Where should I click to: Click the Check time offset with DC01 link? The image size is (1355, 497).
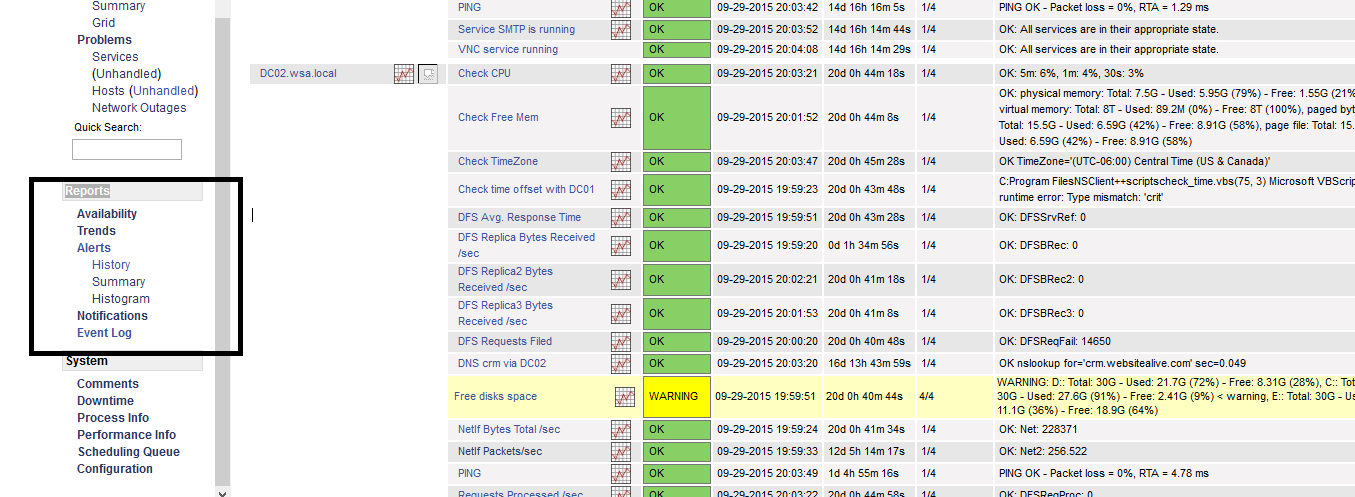[x=526, y=189]
